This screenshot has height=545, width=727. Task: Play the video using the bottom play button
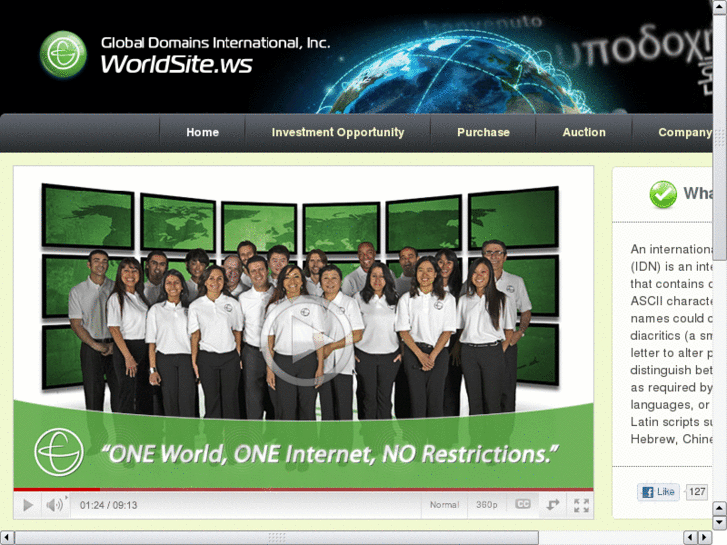pyautogui.click(x=28, y=505)
